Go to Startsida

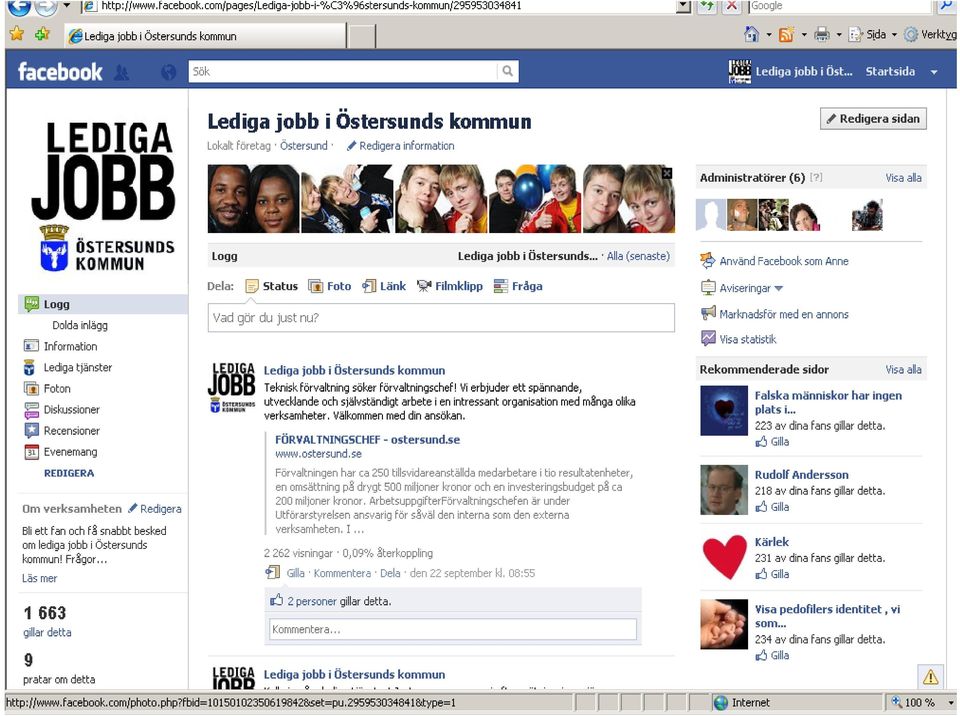pyautogui.click(x=890, y=72)
